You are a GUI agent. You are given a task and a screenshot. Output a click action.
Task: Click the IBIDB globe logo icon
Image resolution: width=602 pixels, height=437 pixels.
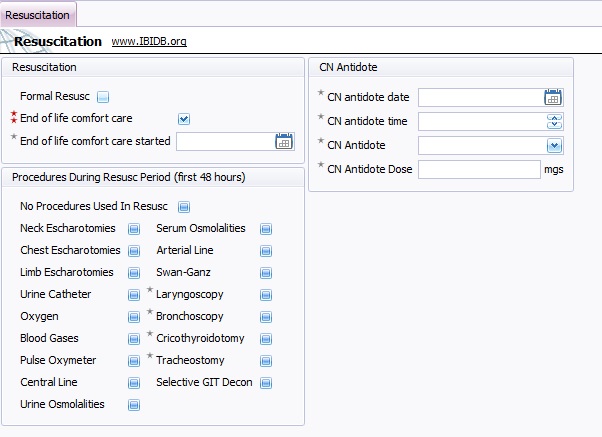coord(10,42)
